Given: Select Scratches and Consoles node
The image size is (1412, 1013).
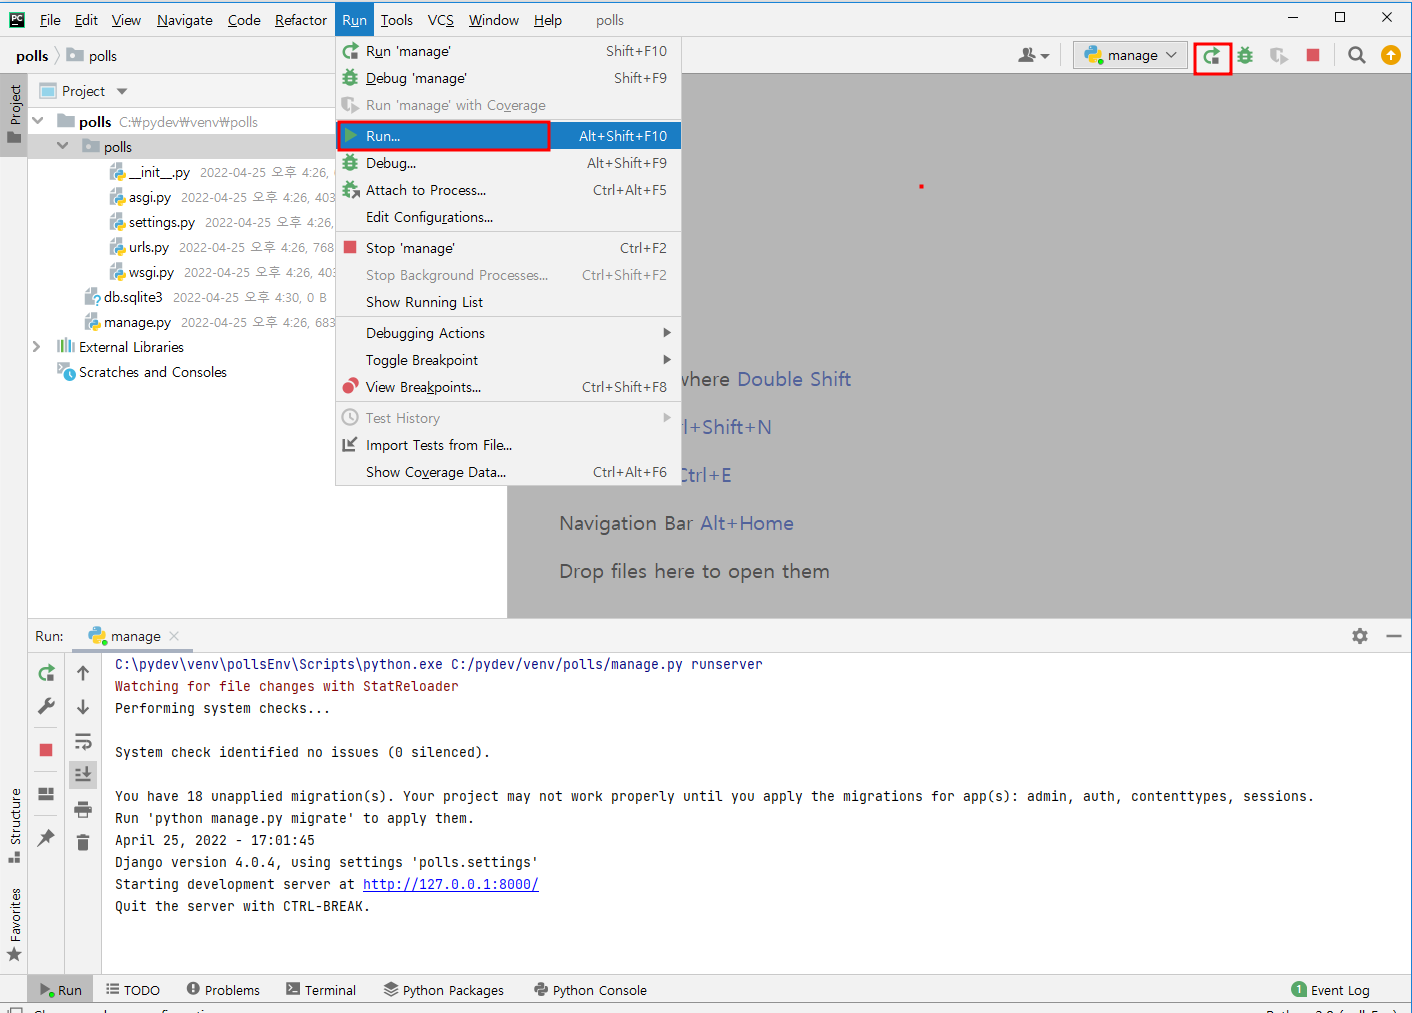Looking at the screenshot, I should [152, 372].
